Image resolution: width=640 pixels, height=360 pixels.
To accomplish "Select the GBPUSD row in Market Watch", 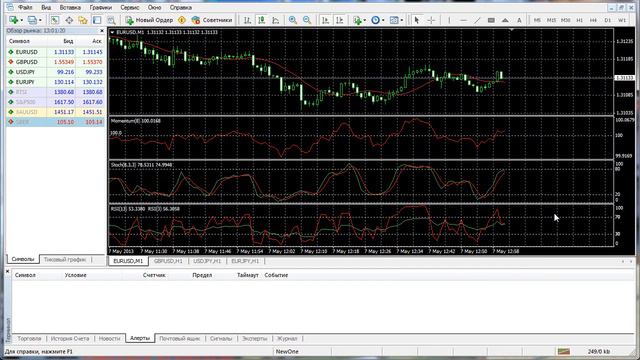I will coord(55,62).
